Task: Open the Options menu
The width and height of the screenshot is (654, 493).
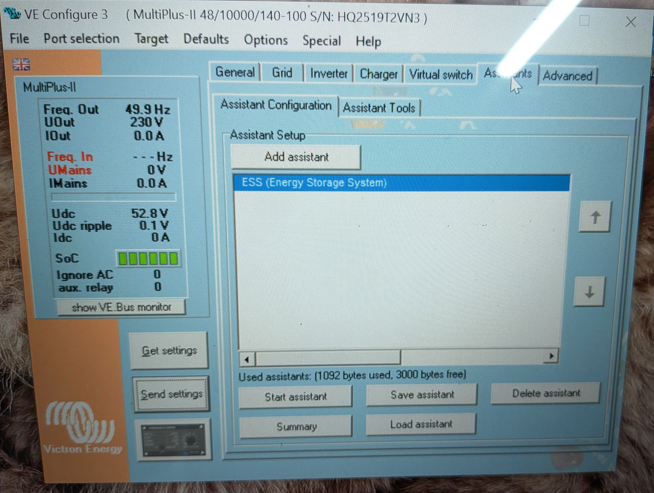Action: click(266, 40)
